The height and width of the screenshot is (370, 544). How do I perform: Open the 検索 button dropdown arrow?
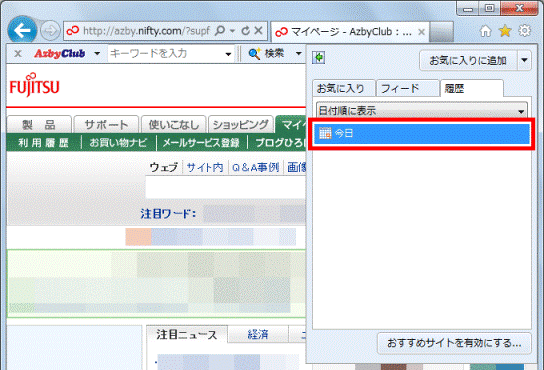point(299,54)
